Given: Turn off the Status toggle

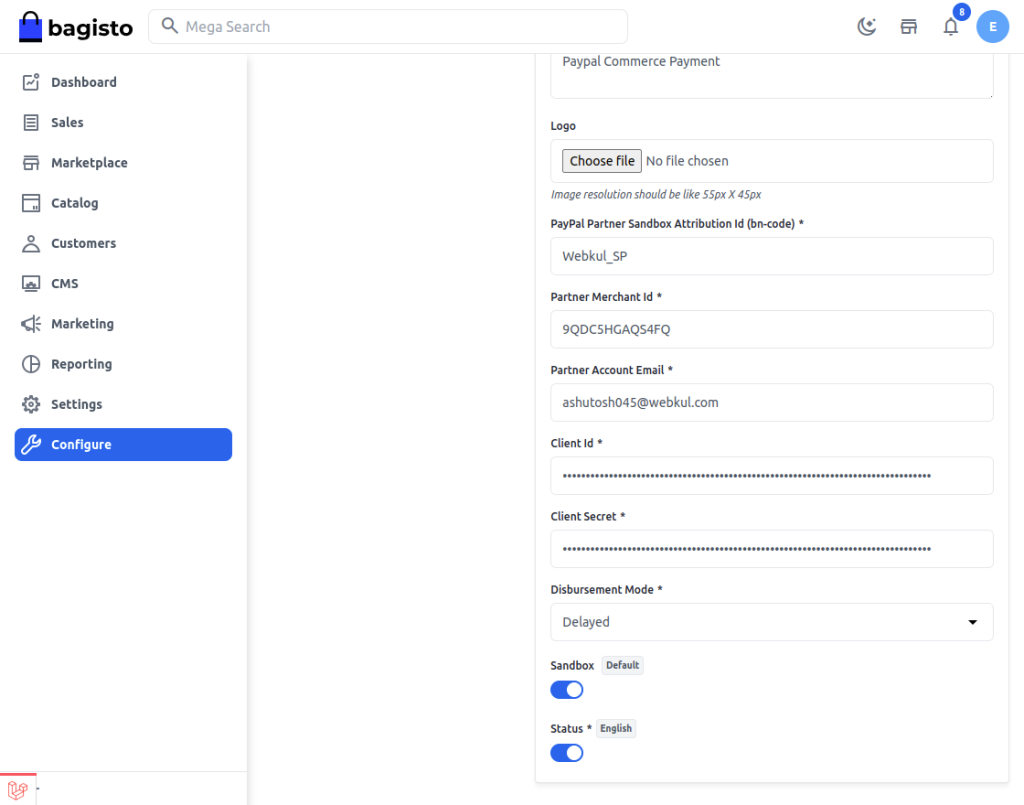Looking at the screenshot, I should (567, 753).
